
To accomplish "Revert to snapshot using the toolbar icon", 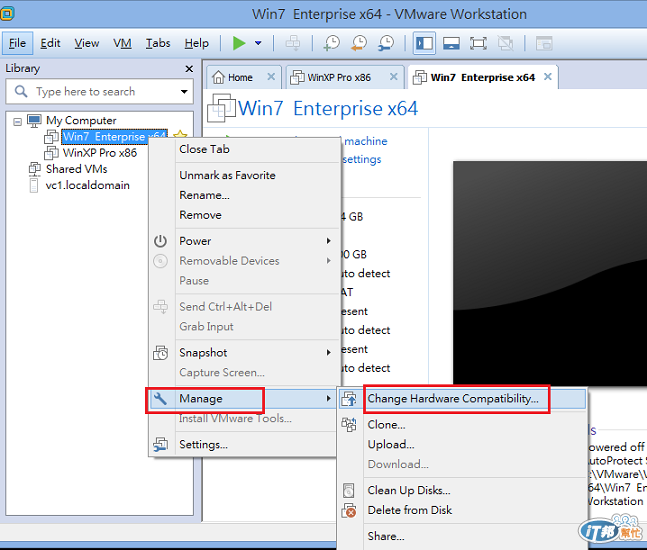I will [359, 43].
